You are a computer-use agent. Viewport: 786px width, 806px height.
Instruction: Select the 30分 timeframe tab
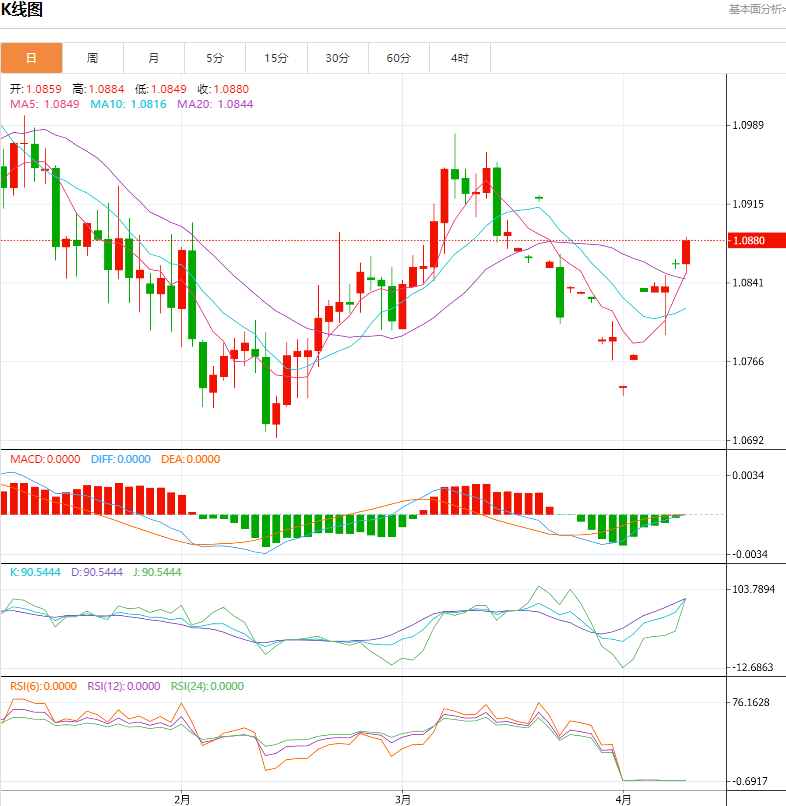point(337,58)
